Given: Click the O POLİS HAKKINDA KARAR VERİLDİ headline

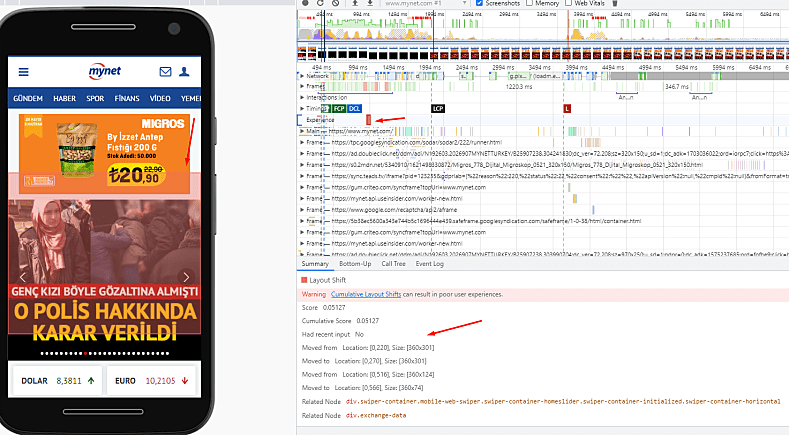Looking at the screenshot, I should (x=105, y=322).
